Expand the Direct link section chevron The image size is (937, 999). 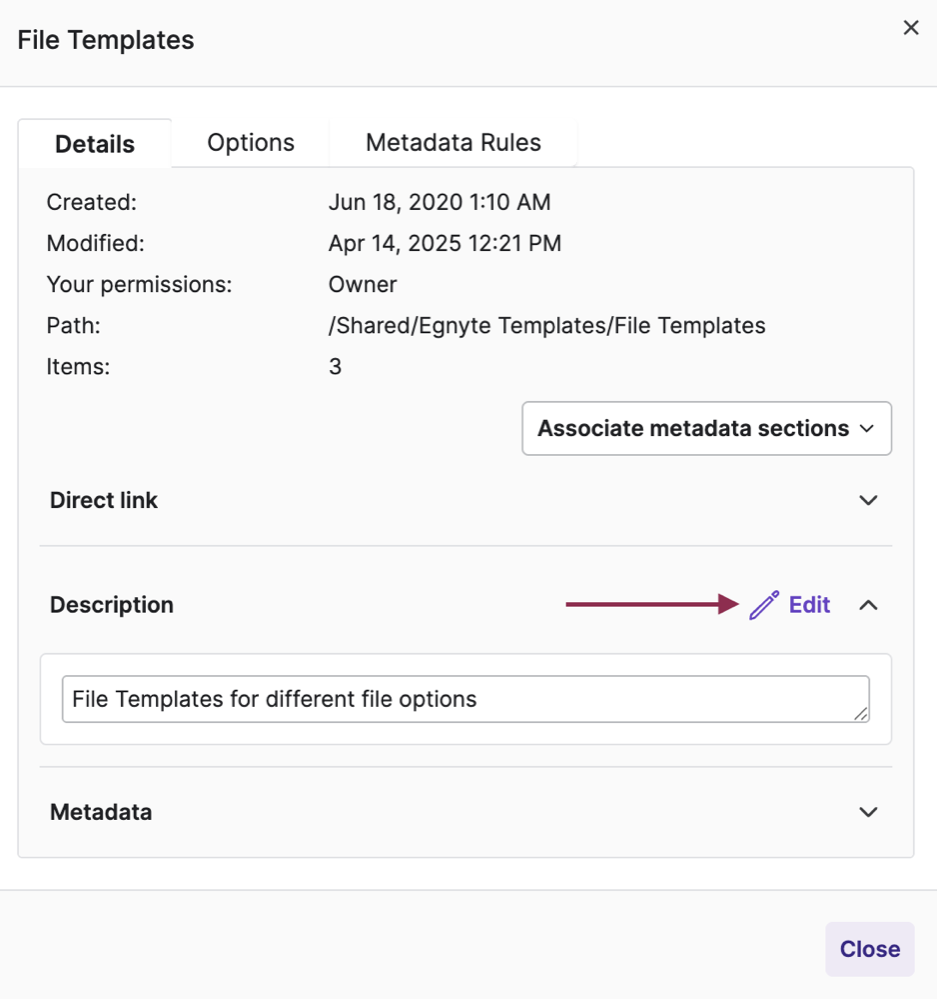[x=868, y=500]
